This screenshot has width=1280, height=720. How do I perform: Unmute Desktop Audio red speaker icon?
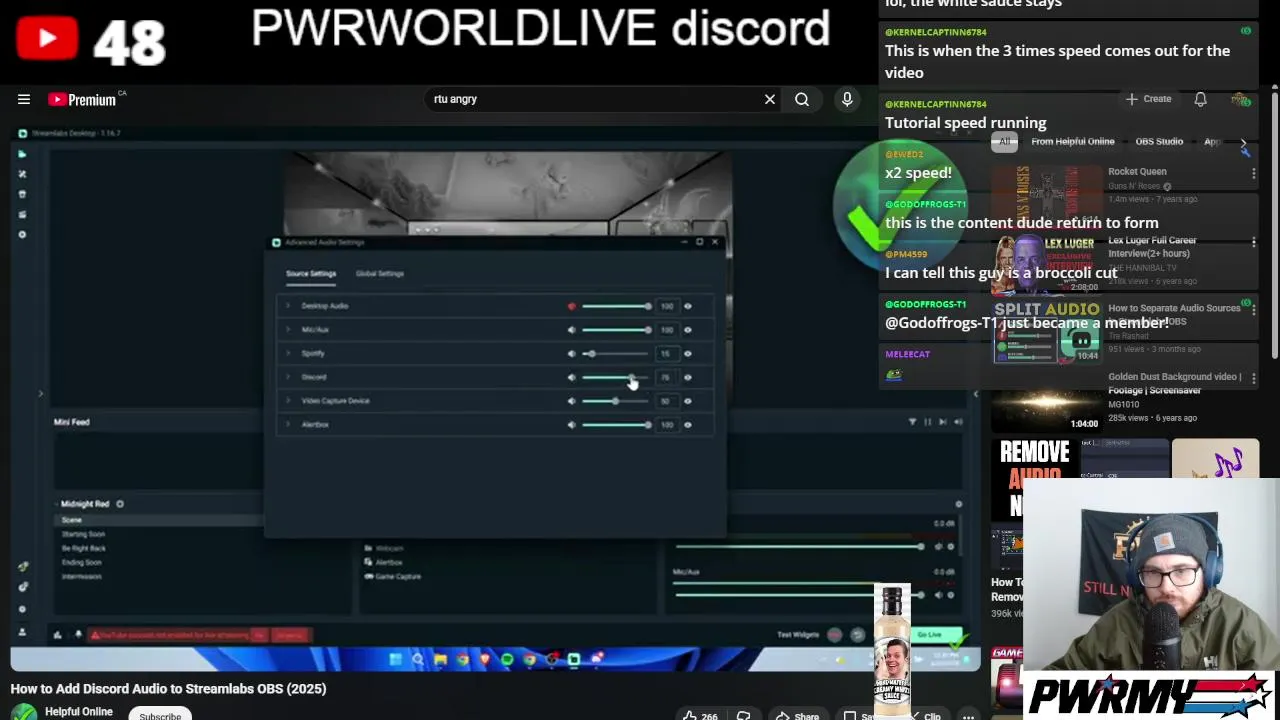pos(572,306)
